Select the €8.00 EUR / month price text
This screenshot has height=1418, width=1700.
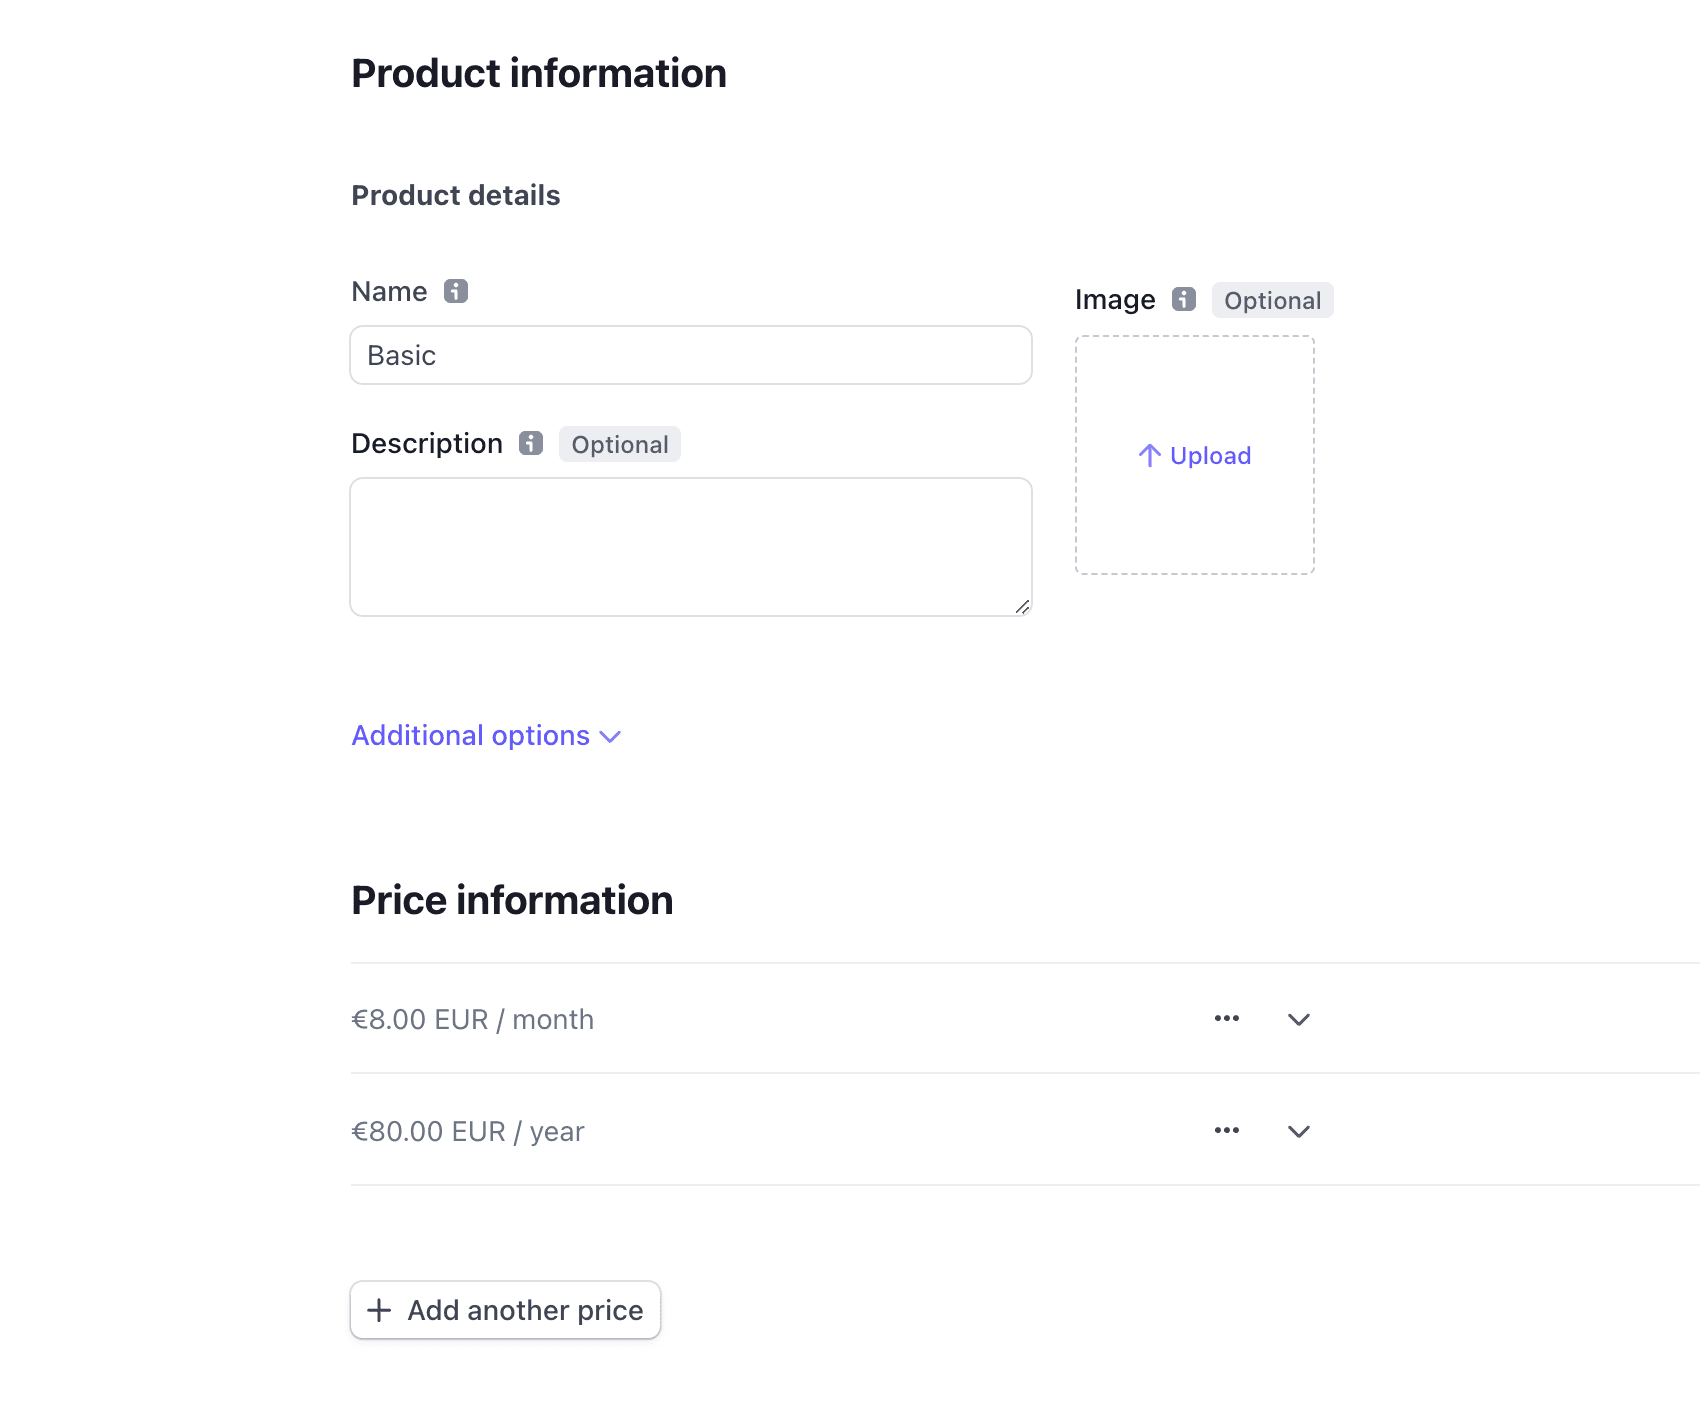(473, 1019)
